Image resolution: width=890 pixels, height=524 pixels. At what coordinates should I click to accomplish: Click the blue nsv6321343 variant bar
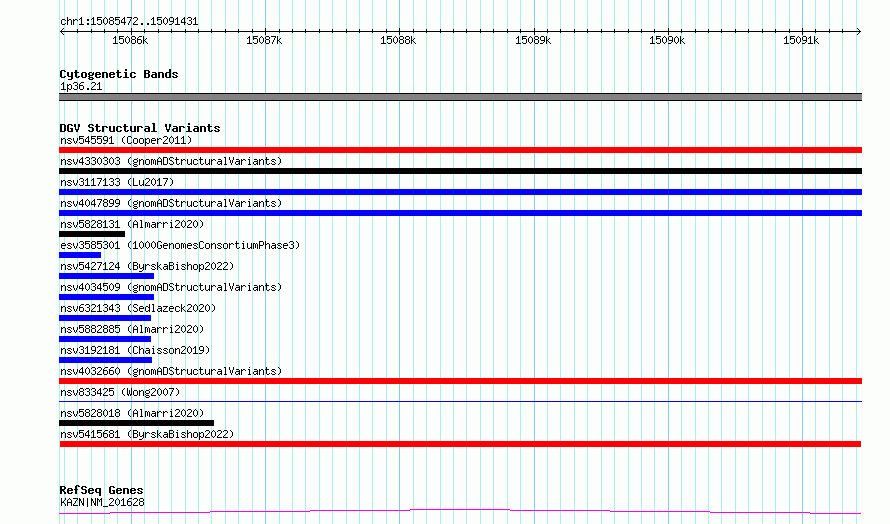click(x=105, y=318)
